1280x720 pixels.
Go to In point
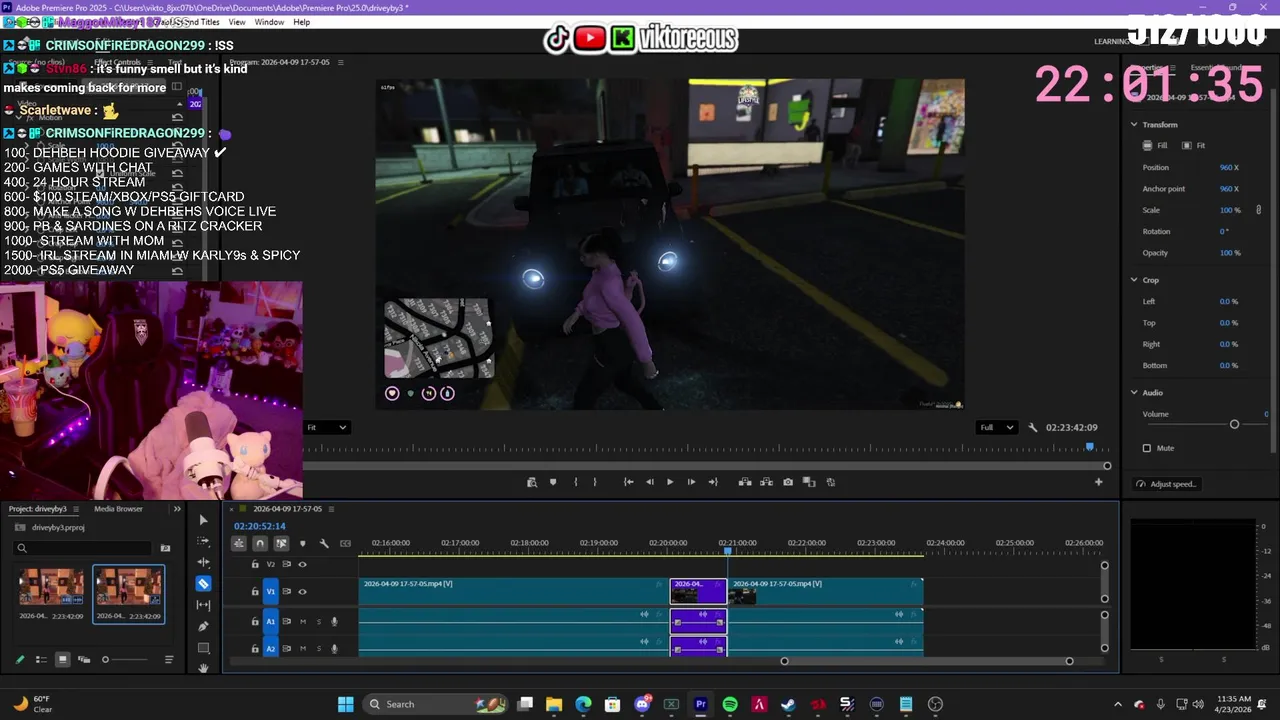click(x=628, y=482)
